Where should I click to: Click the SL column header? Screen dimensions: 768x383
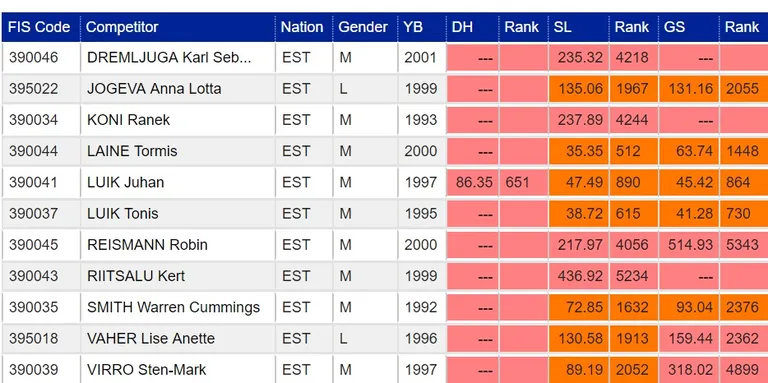click(562, 27)
